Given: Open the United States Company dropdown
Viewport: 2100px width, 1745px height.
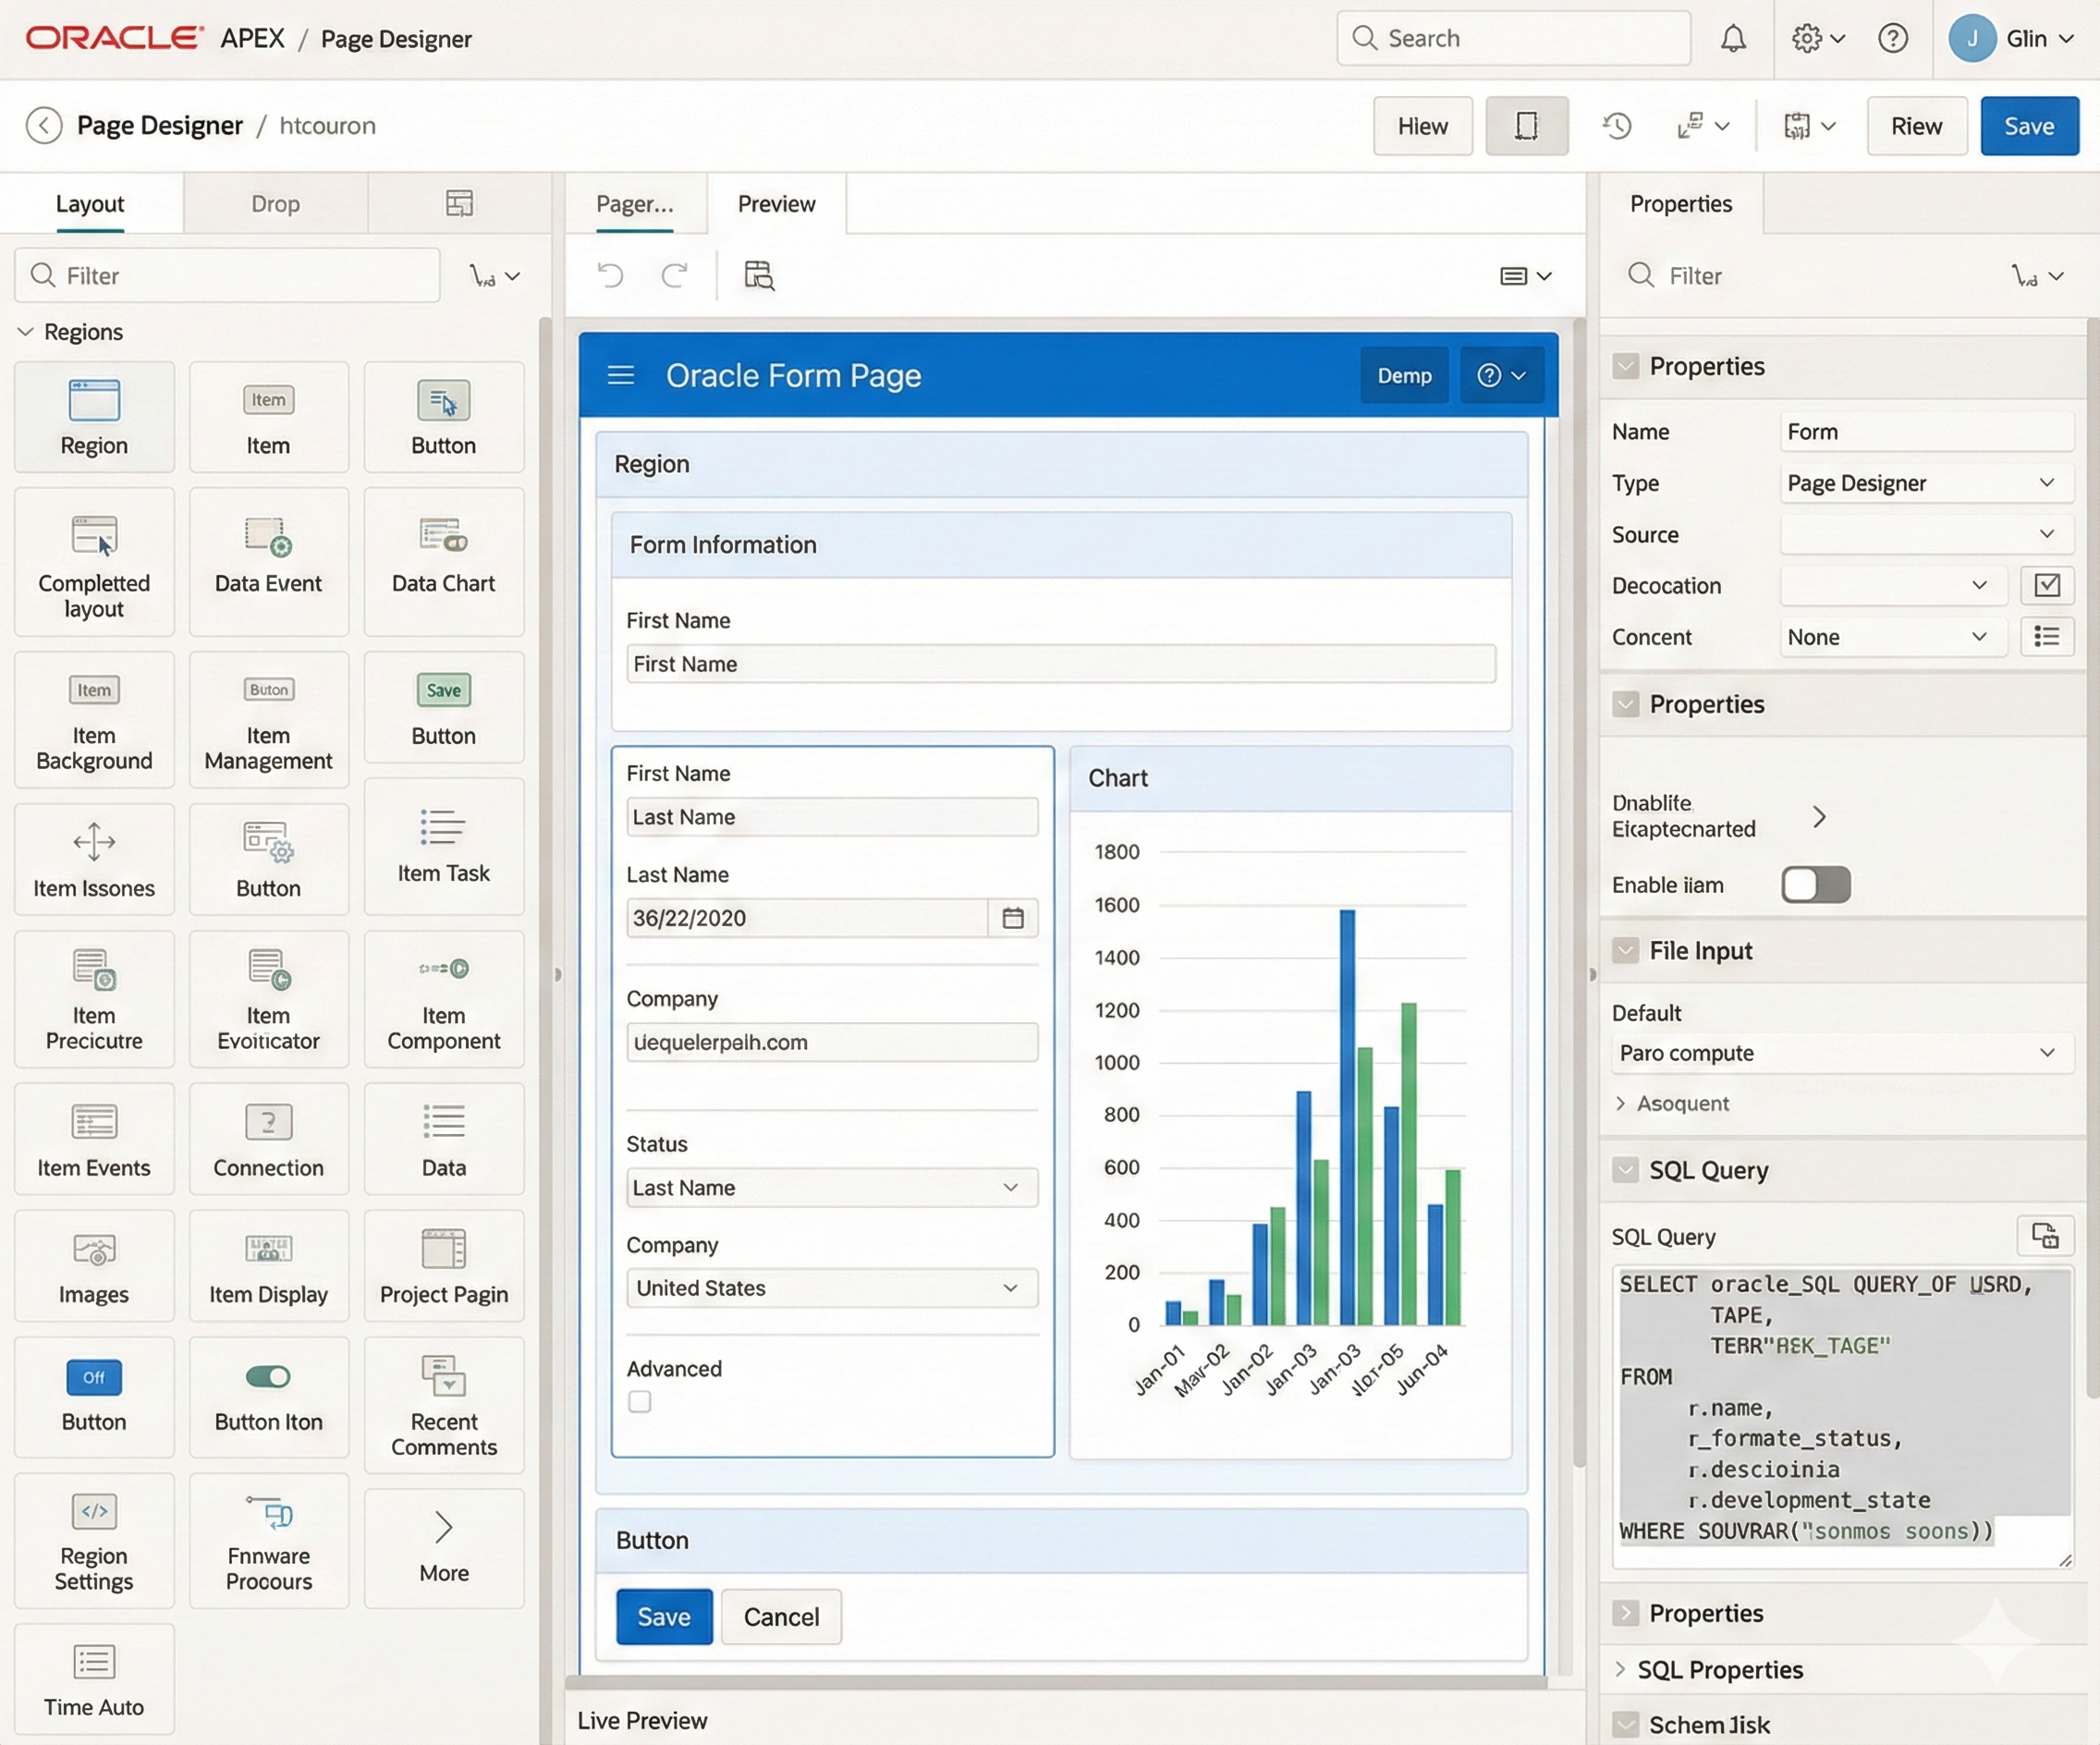Looking at the screenshot, I should [x=1011, y=1288].
